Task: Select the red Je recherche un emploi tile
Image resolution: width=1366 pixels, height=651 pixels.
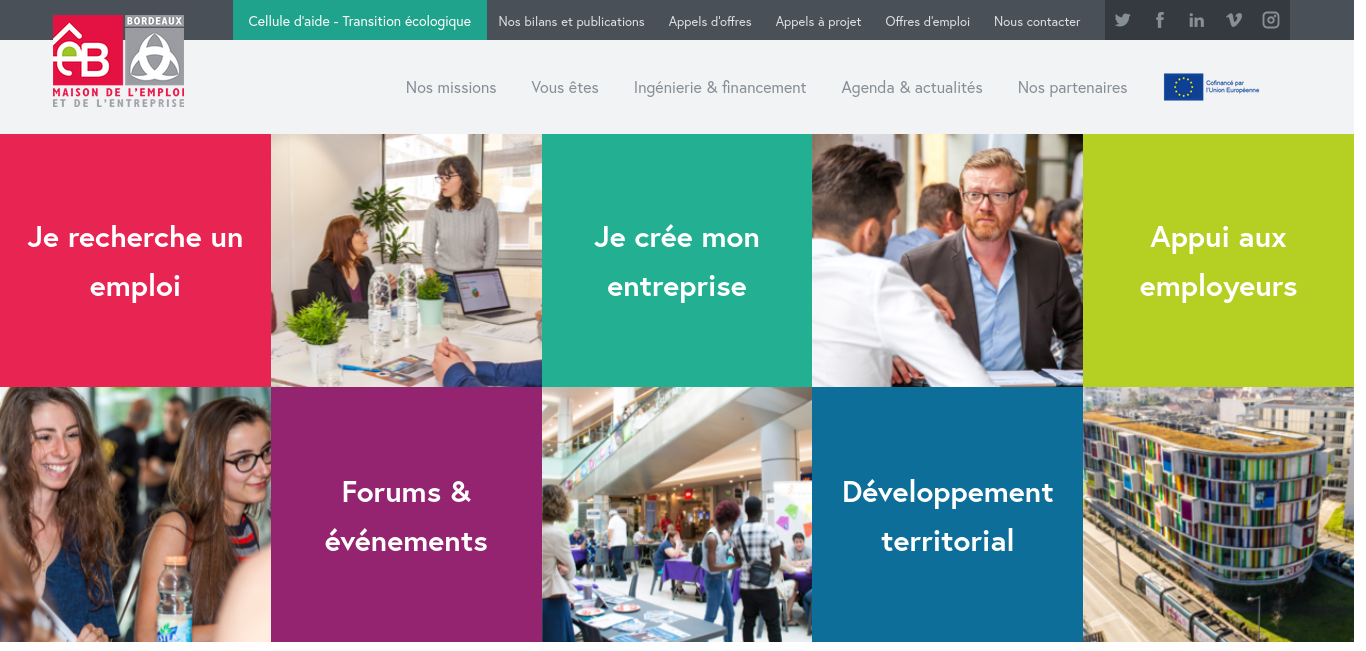Action: click(135, 261)
